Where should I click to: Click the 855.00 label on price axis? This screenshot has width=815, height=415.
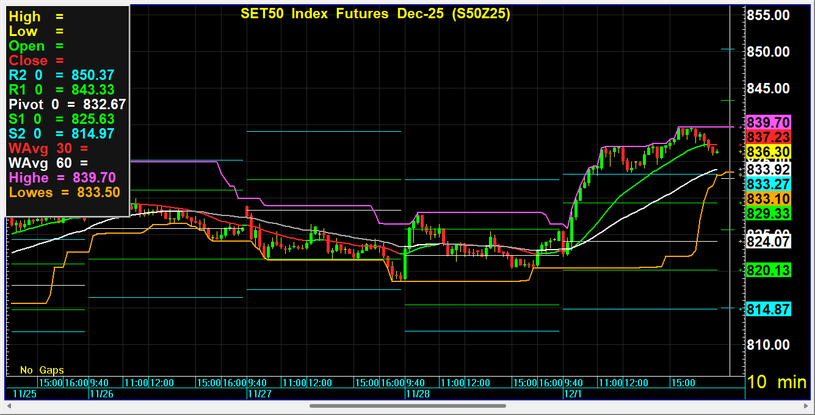click(770, 16)
